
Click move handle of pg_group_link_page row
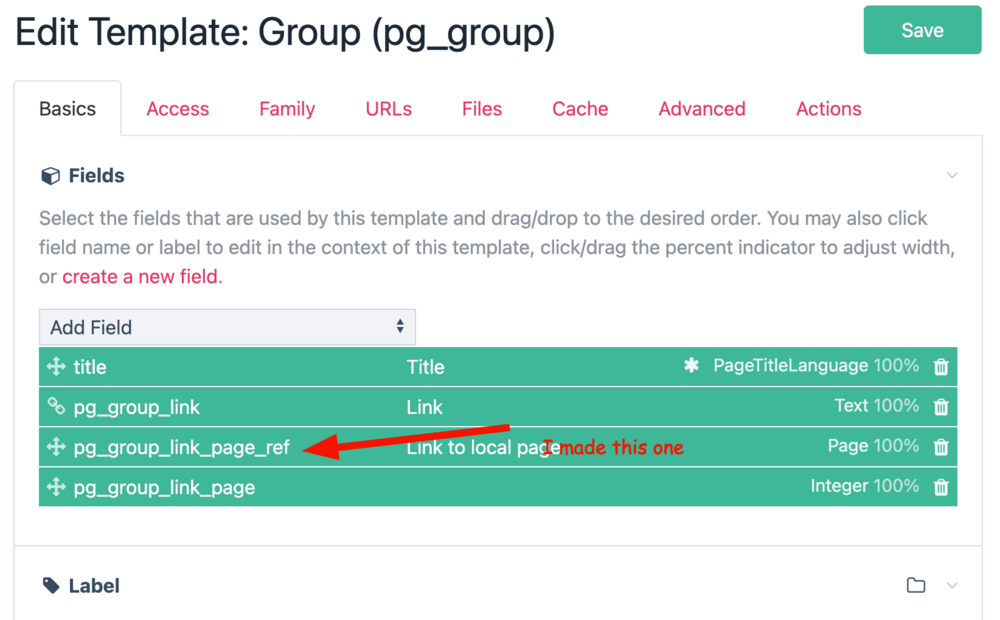(x=56, y=487)
